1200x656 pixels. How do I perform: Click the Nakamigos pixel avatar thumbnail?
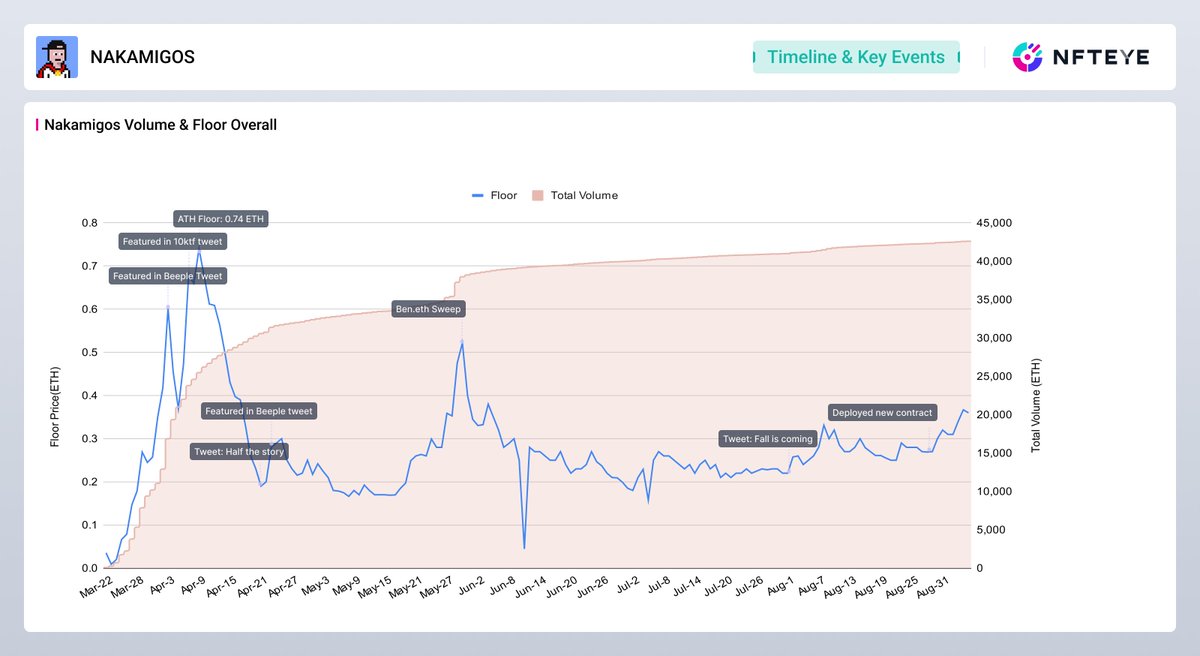[x=57, y=57]
